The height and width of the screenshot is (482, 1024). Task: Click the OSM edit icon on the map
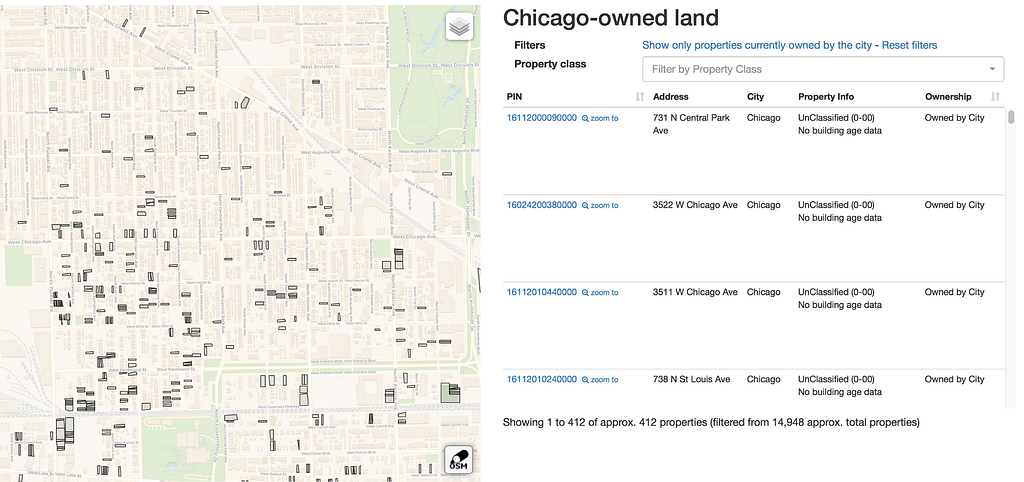[x=458, y=459]
